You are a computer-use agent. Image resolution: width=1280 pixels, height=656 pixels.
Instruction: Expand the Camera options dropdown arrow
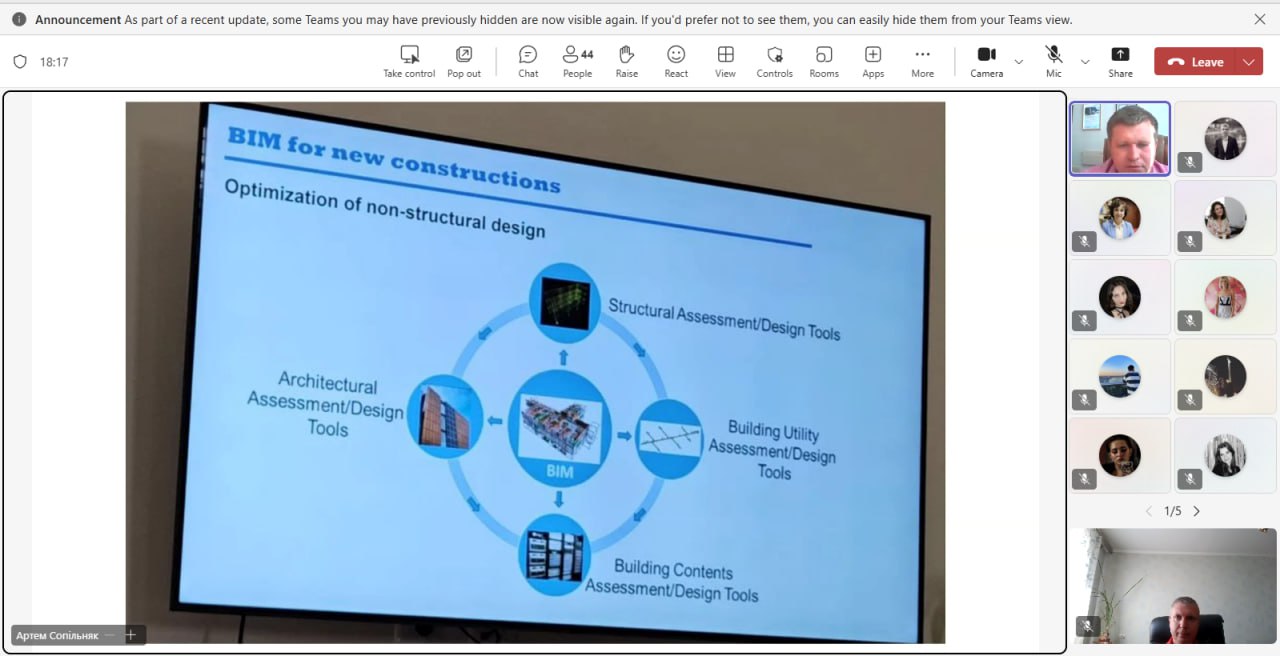point(1019,62)
